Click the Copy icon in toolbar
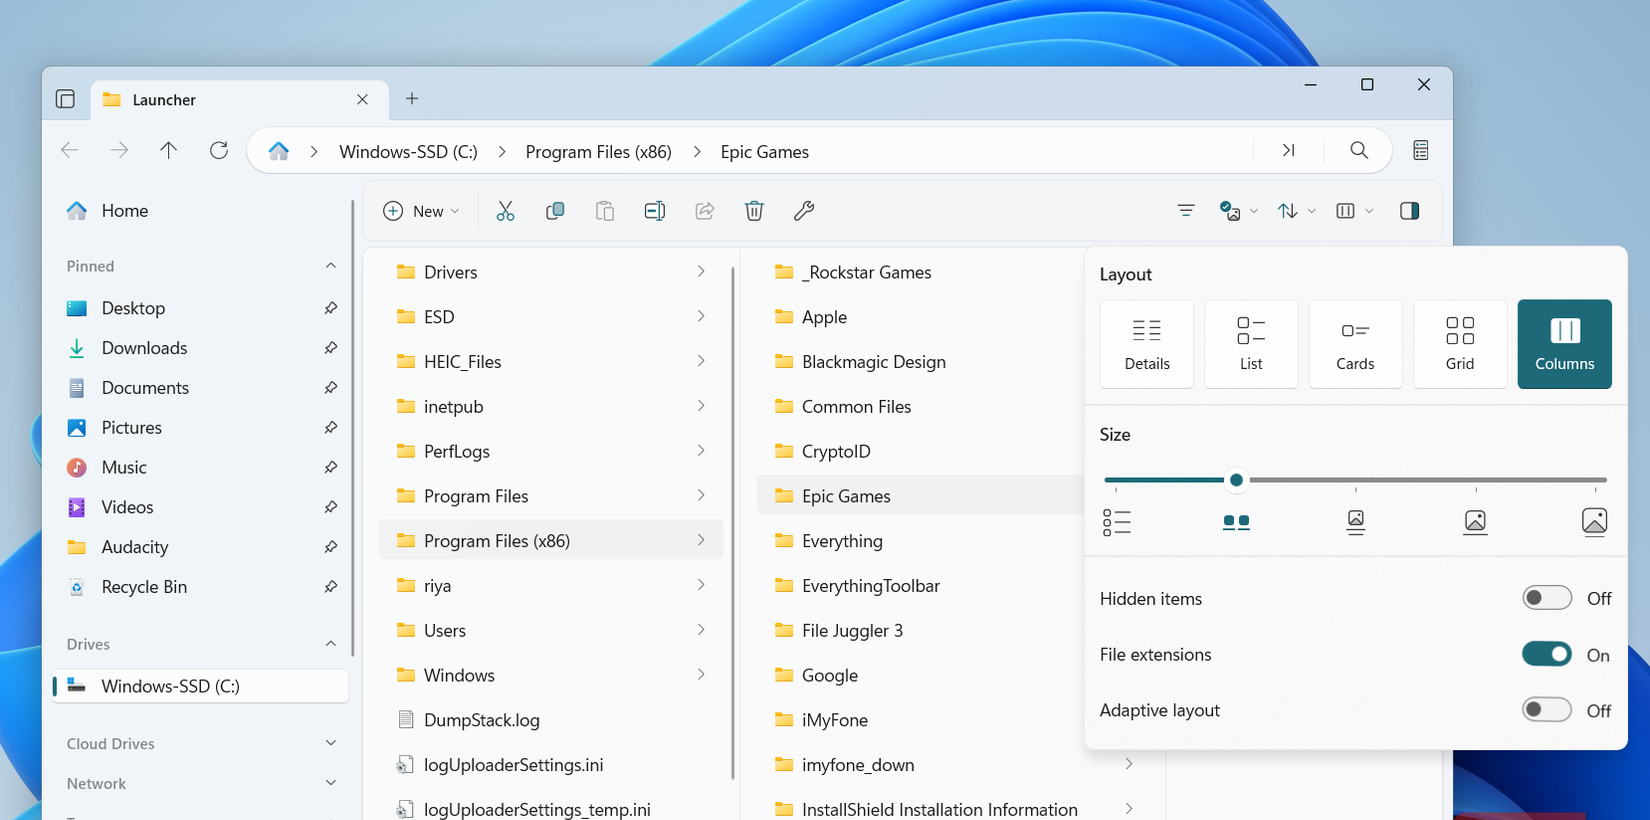Viewport: 1650px width, 820px height. tap(555, 211)
